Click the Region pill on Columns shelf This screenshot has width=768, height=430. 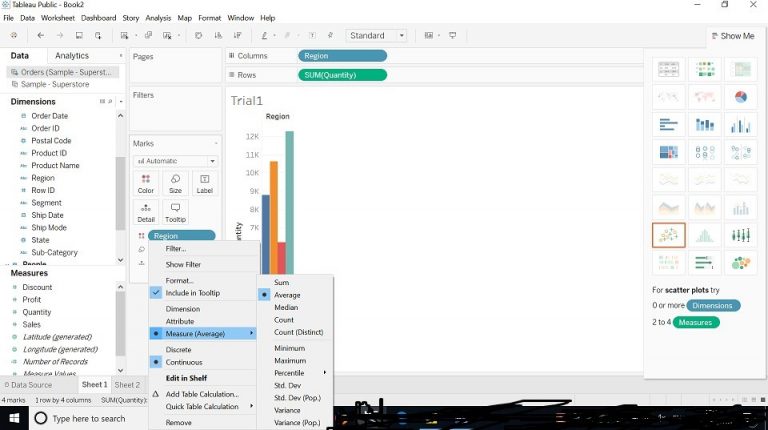[x=342, y=56]
